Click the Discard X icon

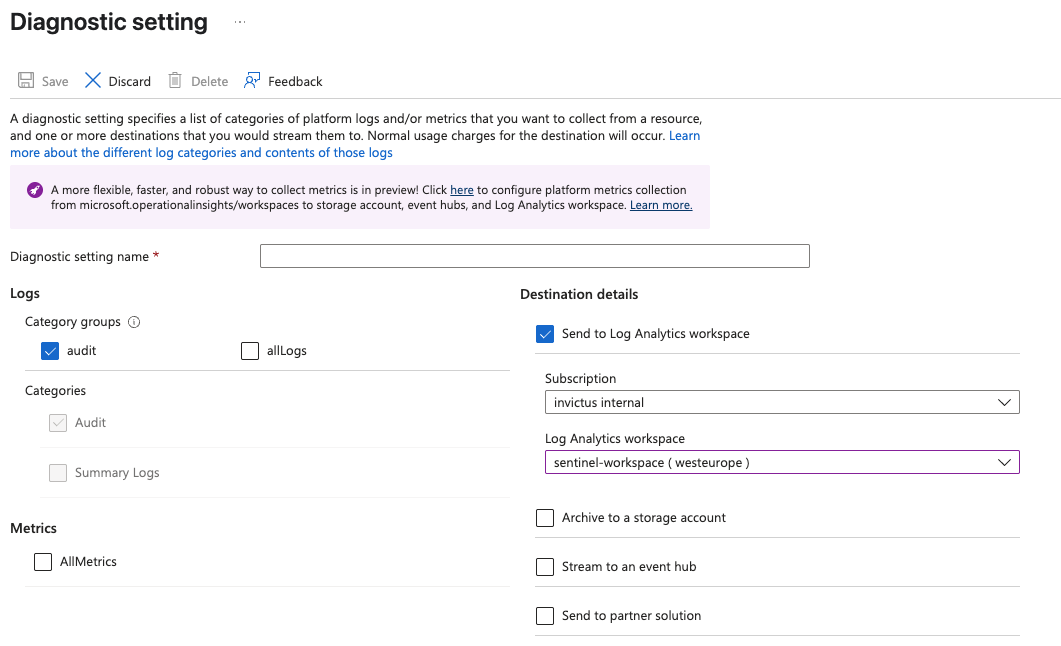pyautogui.click(x=93, y=81)
